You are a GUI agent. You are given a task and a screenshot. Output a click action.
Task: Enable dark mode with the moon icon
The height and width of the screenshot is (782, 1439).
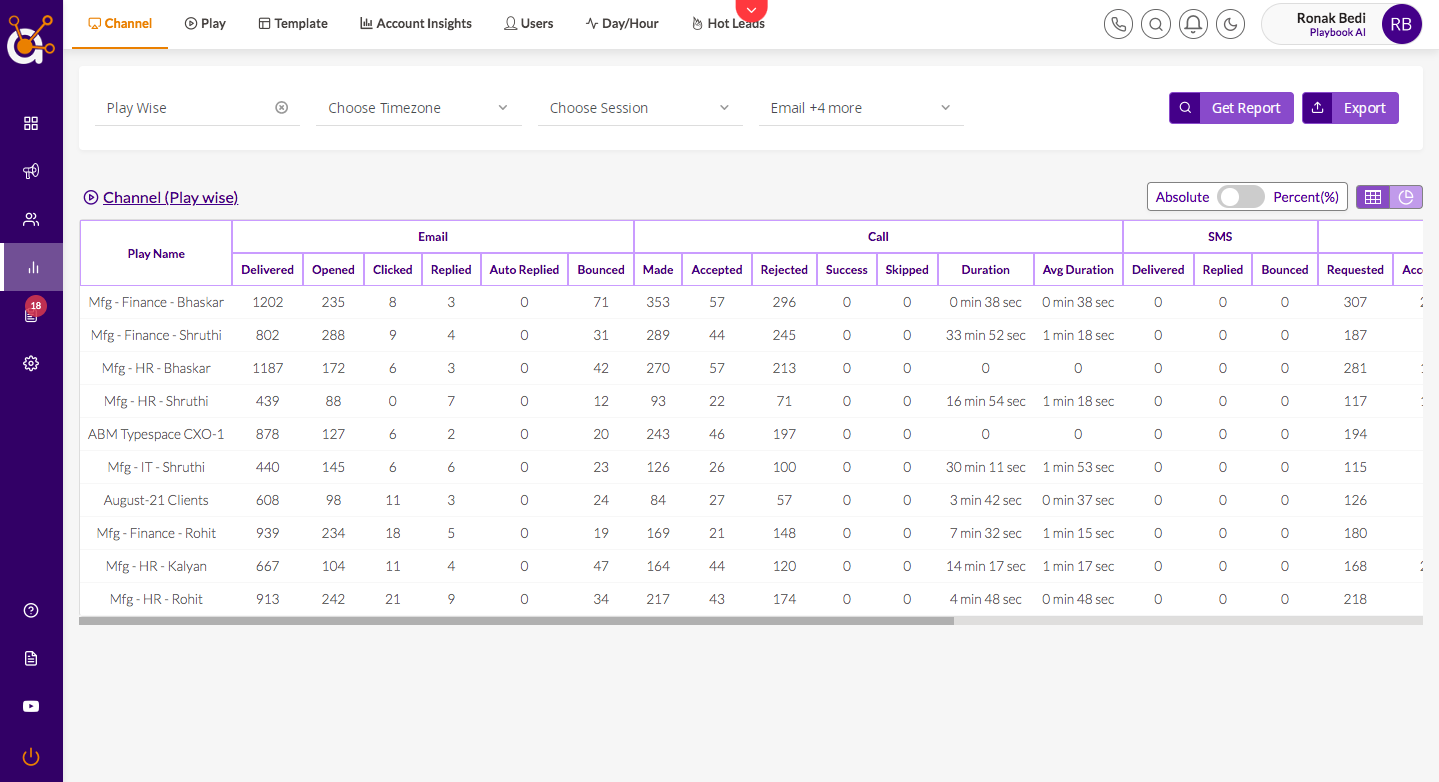tap(1230, 24)
